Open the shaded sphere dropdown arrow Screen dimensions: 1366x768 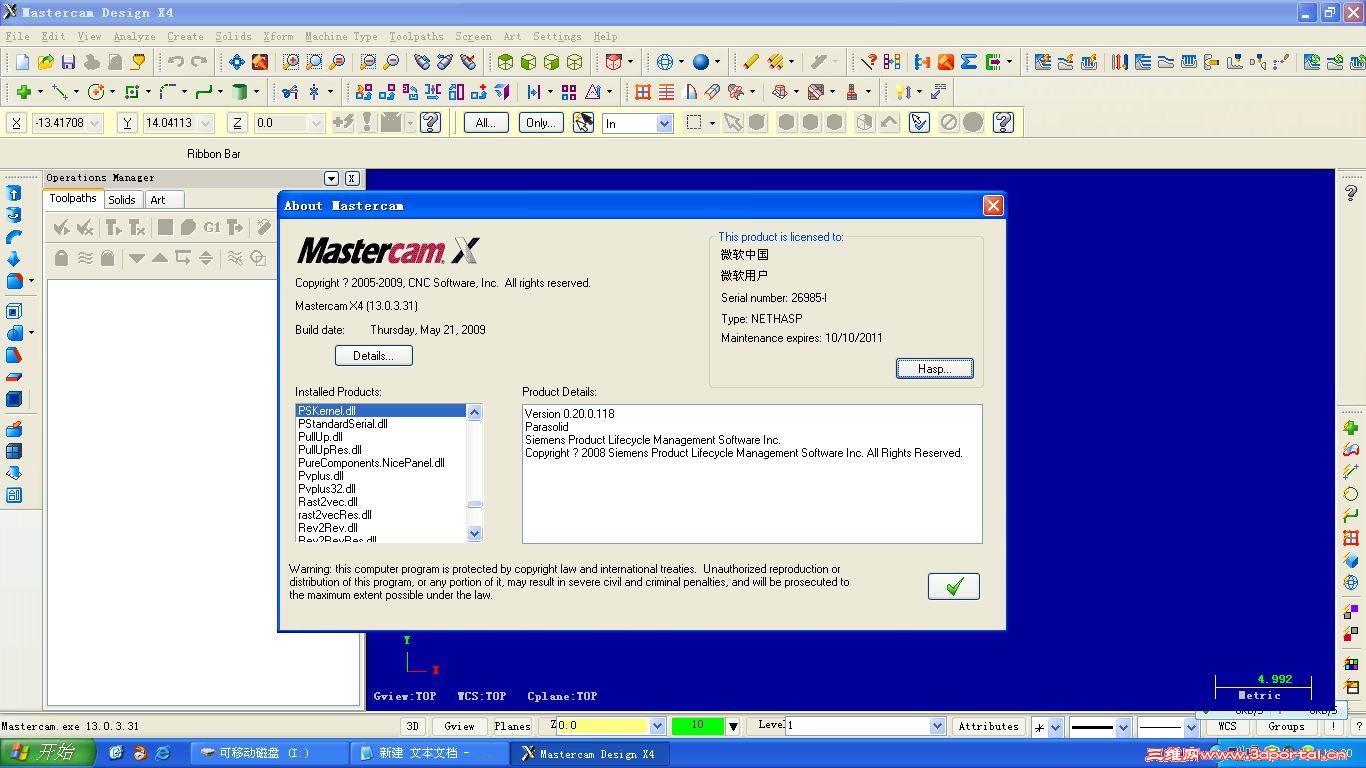pos(717,62)
